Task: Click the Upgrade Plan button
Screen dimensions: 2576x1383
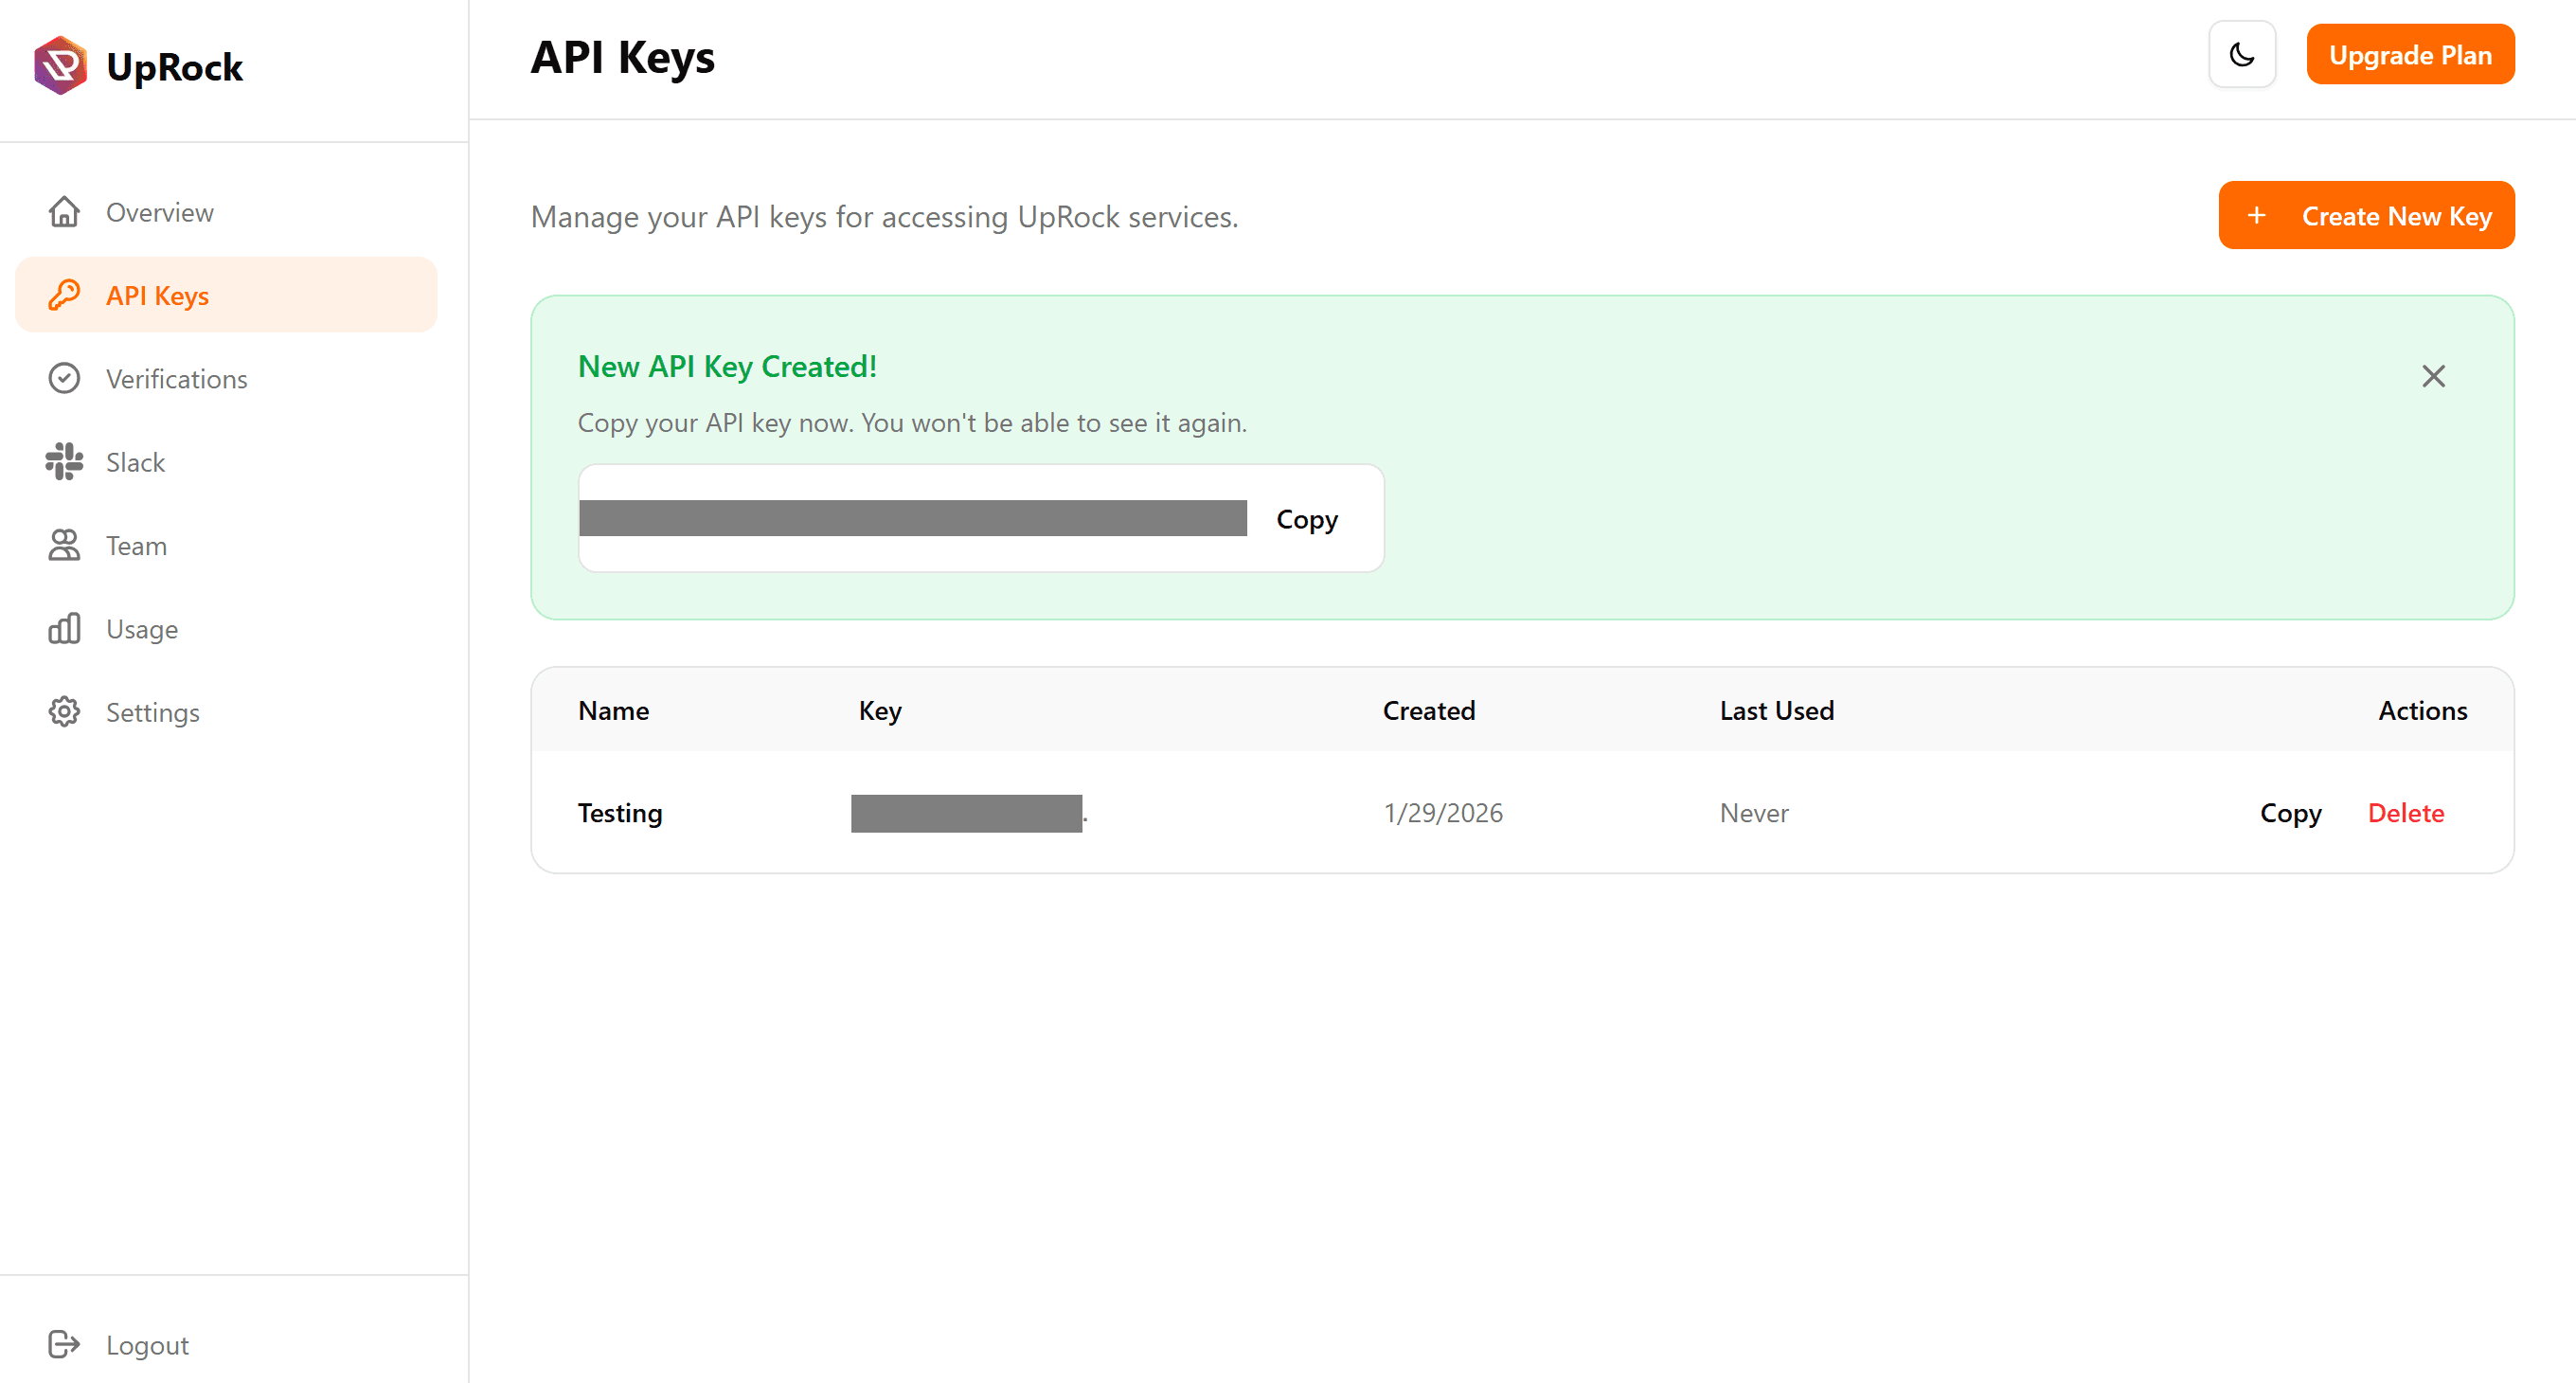Action: tap(2410, 54)
